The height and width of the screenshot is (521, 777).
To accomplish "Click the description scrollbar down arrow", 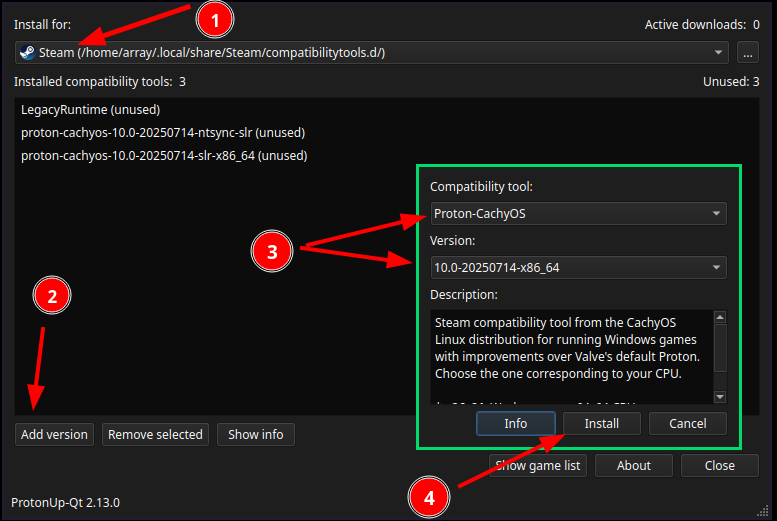I will point(719,397).
